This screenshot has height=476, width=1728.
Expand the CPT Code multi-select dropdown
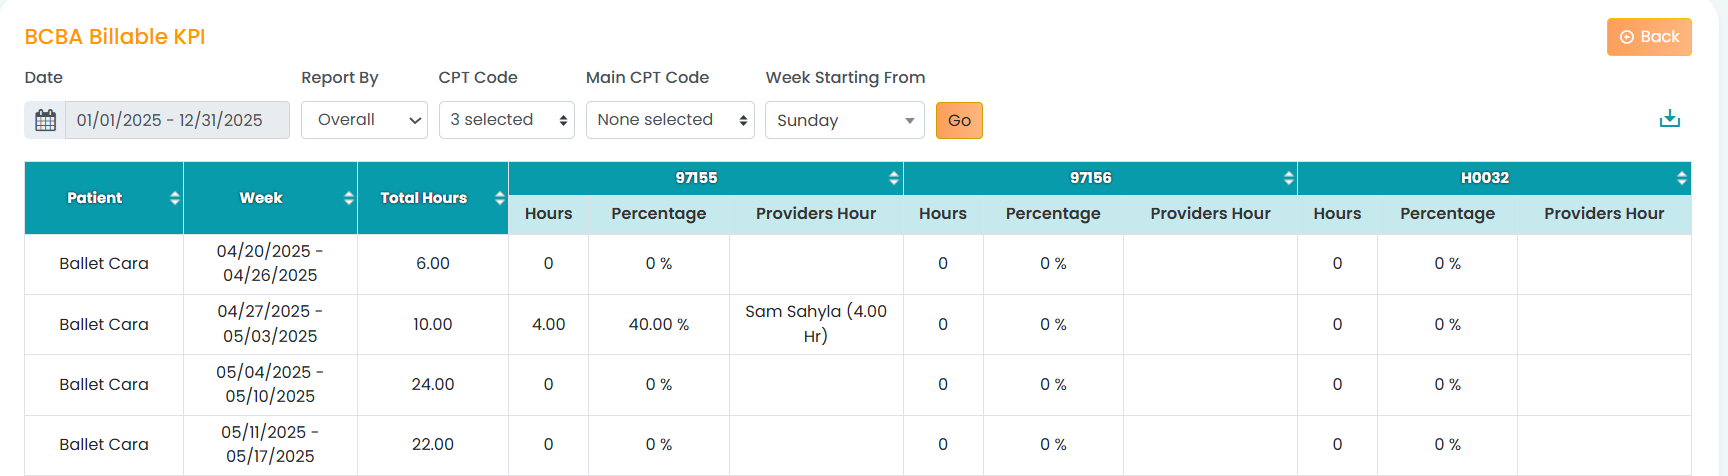point(506,120)
